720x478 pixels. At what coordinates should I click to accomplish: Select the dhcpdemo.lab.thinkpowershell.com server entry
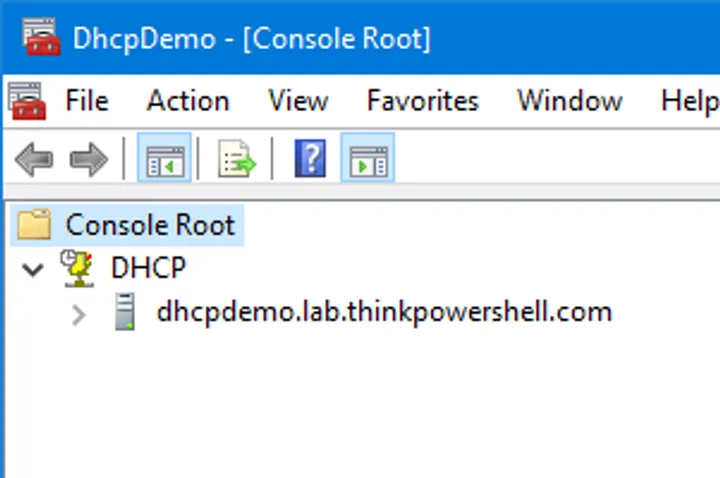click(384, 312)
